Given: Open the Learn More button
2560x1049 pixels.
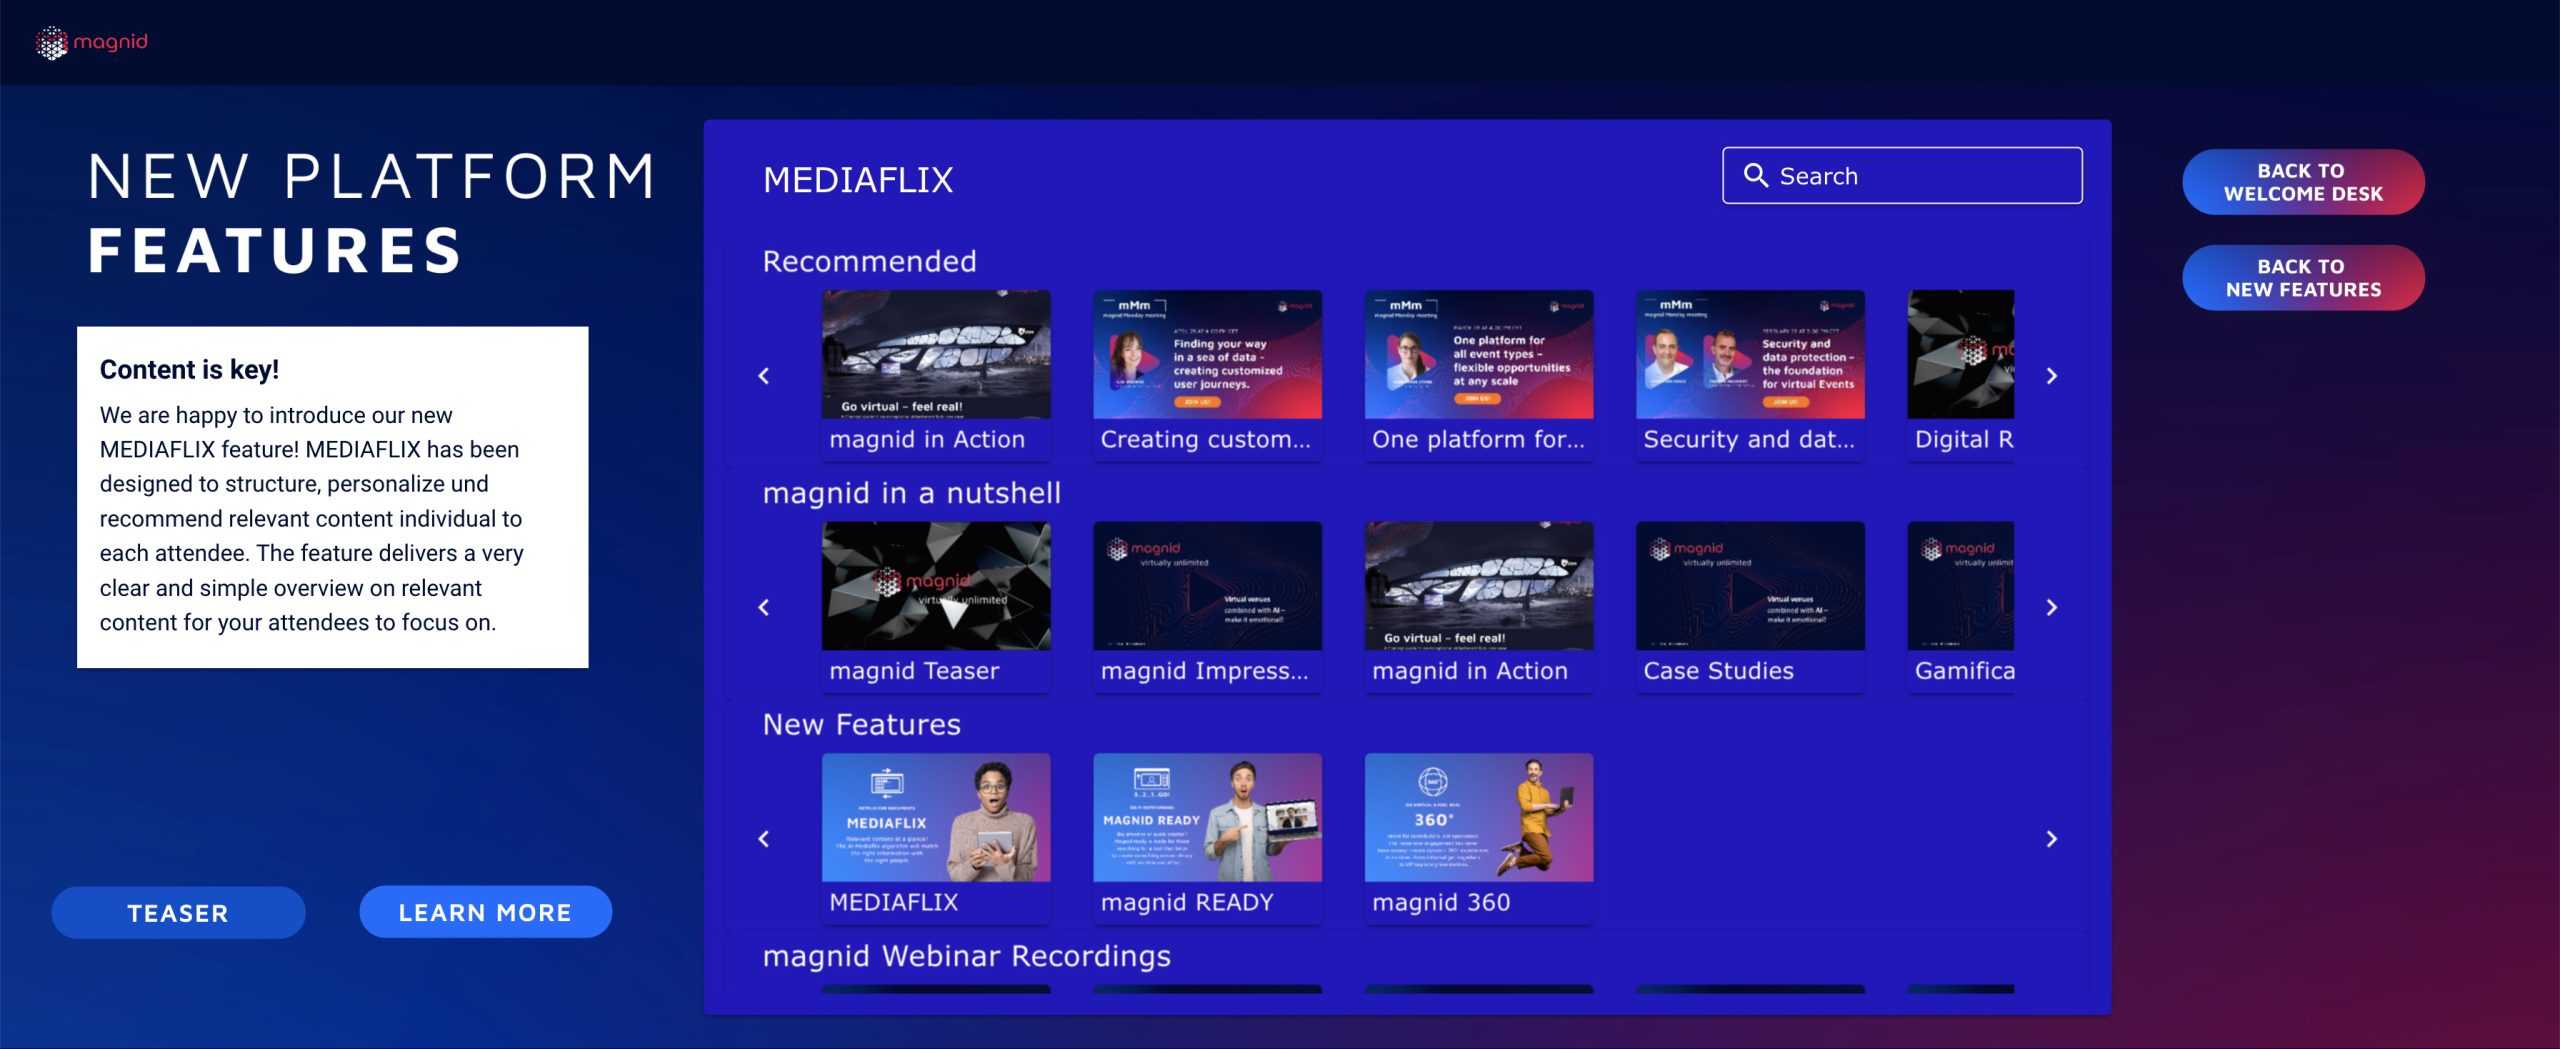Looking at the screenshot, I should [x=485, y=912].
